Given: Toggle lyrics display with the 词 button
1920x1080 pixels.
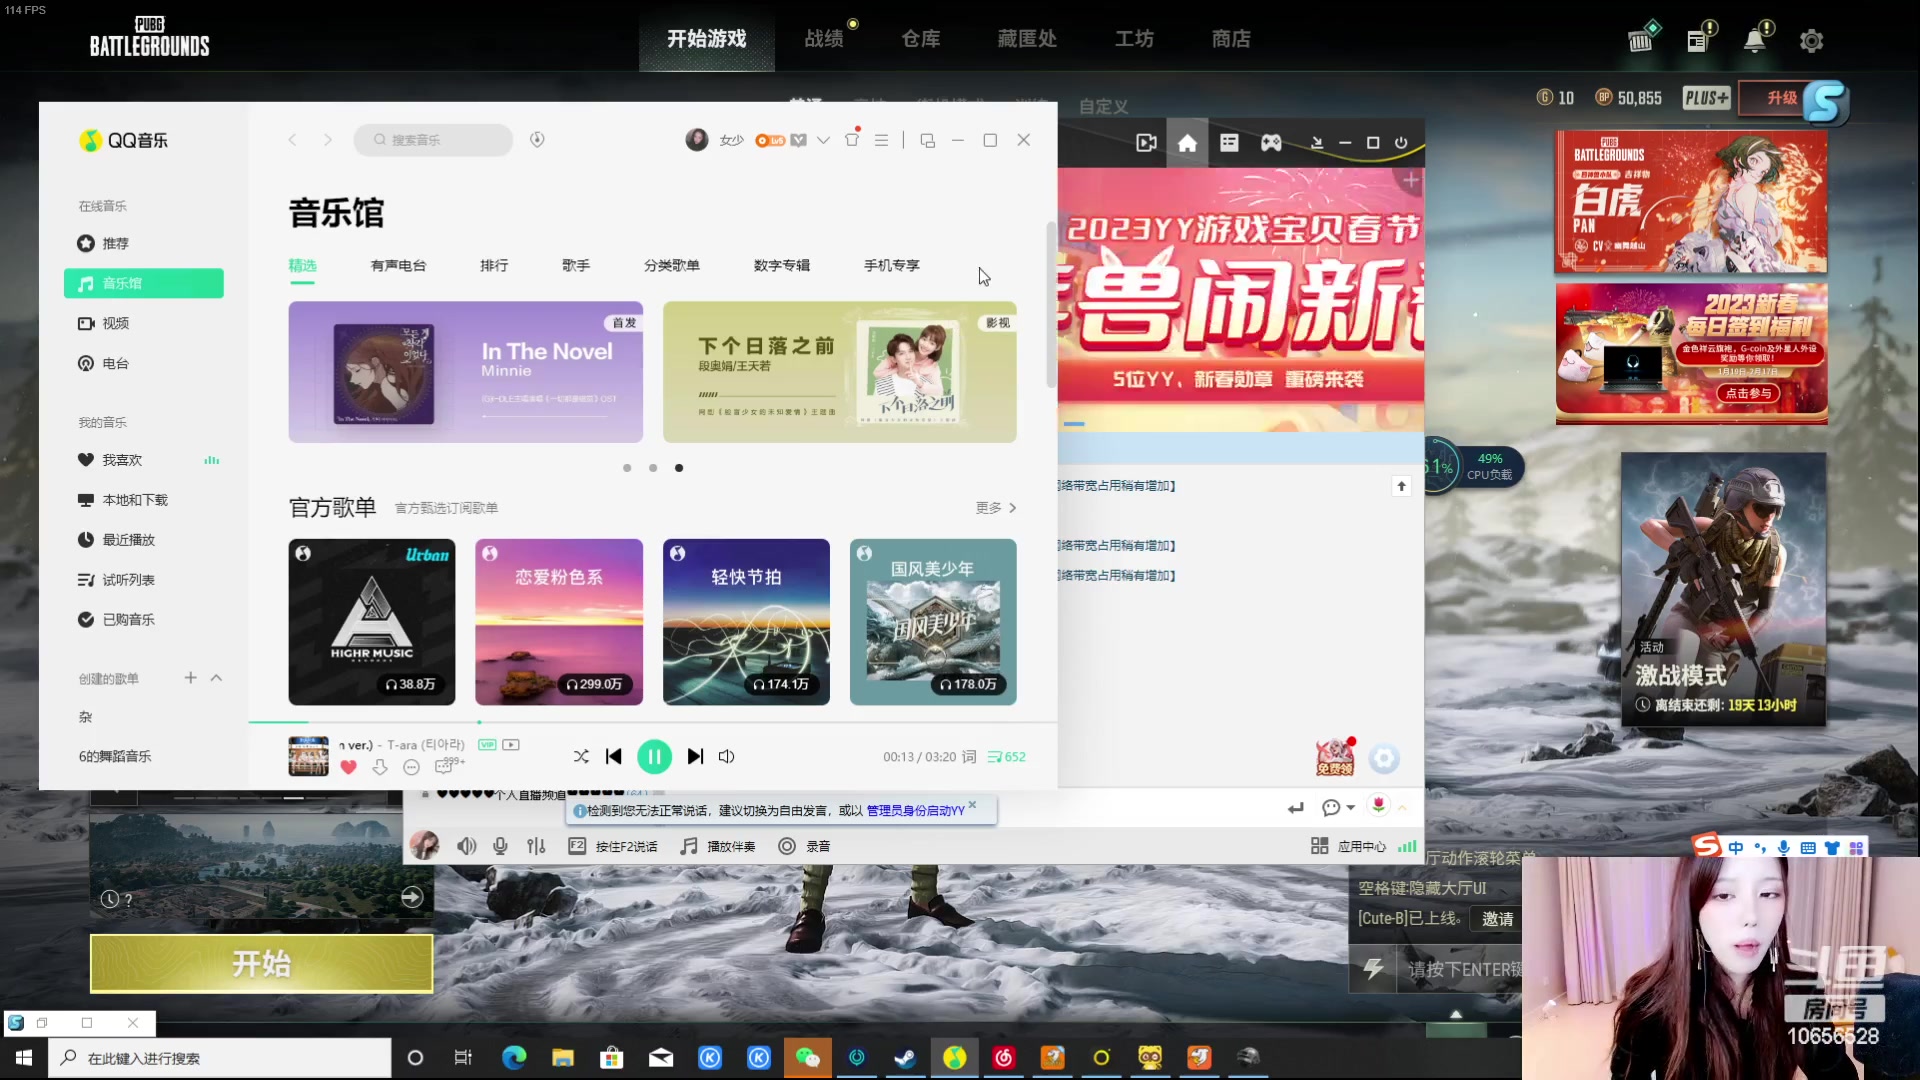Looking at the screenshot, I should click(969, 757).
